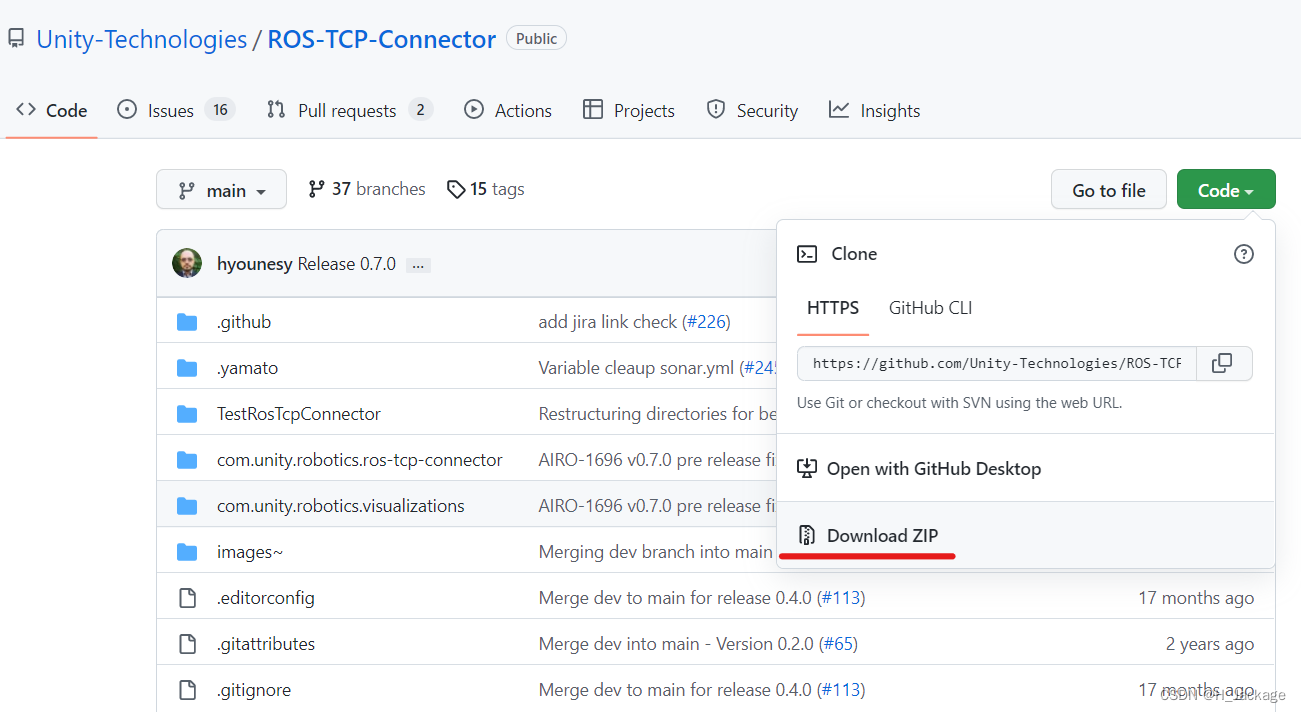
Task: Click the ZIP file icon
Action: 807,536
